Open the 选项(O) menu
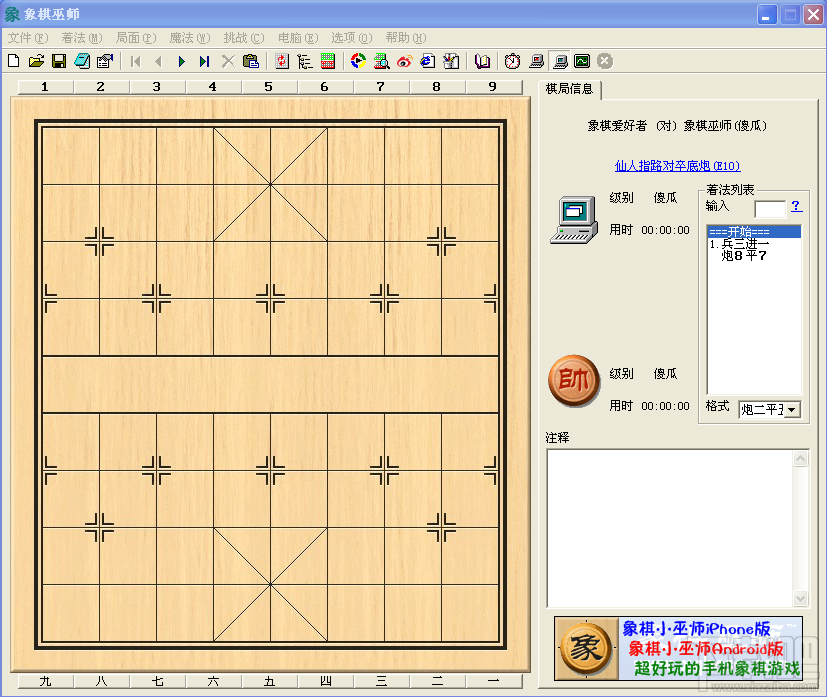 pyautogui.click(x=352, y=38)
